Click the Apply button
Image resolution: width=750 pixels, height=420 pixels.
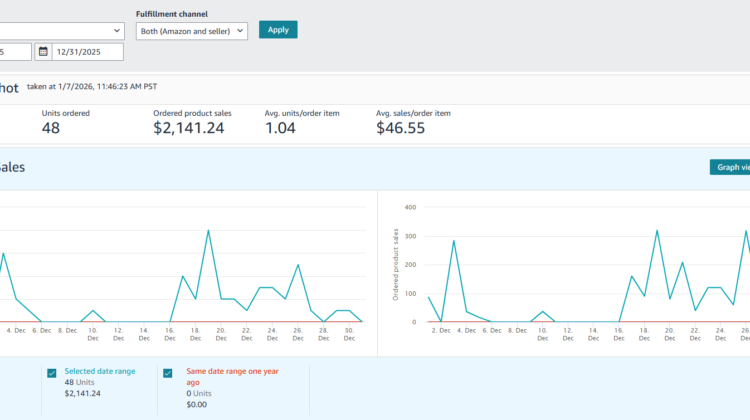(278, 30)
